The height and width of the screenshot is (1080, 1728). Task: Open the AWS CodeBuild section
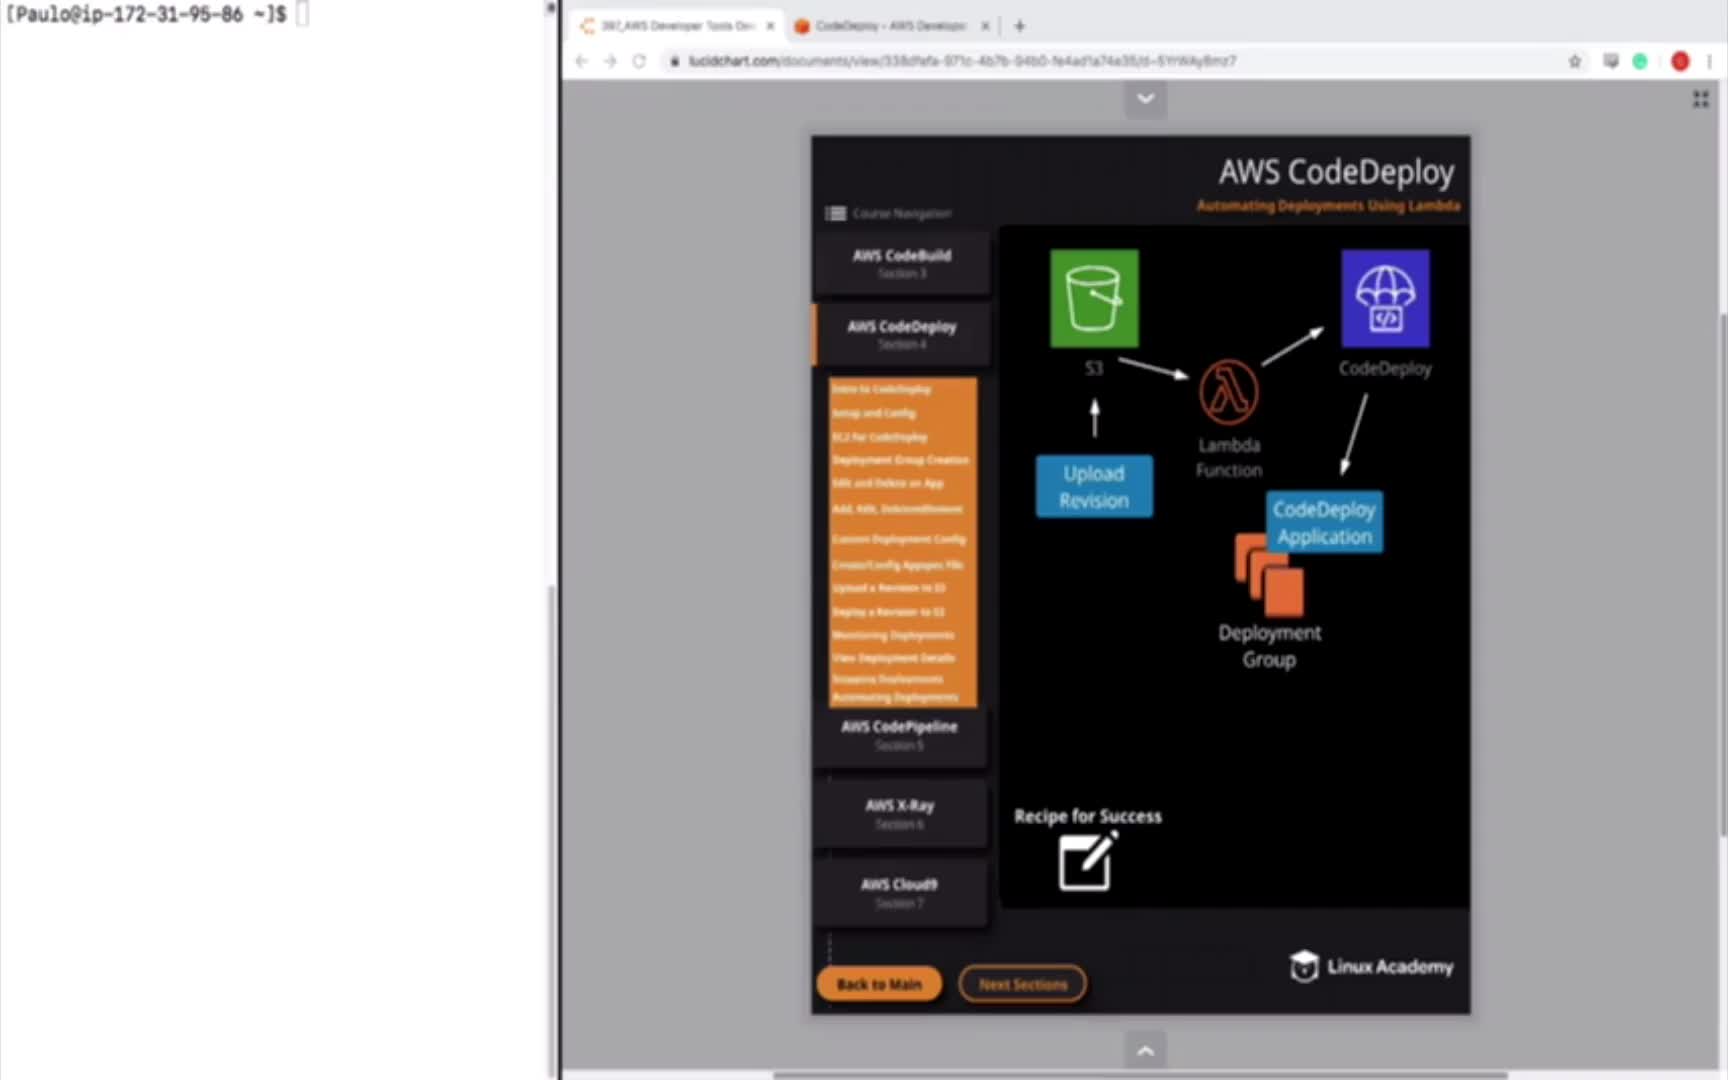coord(901,263)
